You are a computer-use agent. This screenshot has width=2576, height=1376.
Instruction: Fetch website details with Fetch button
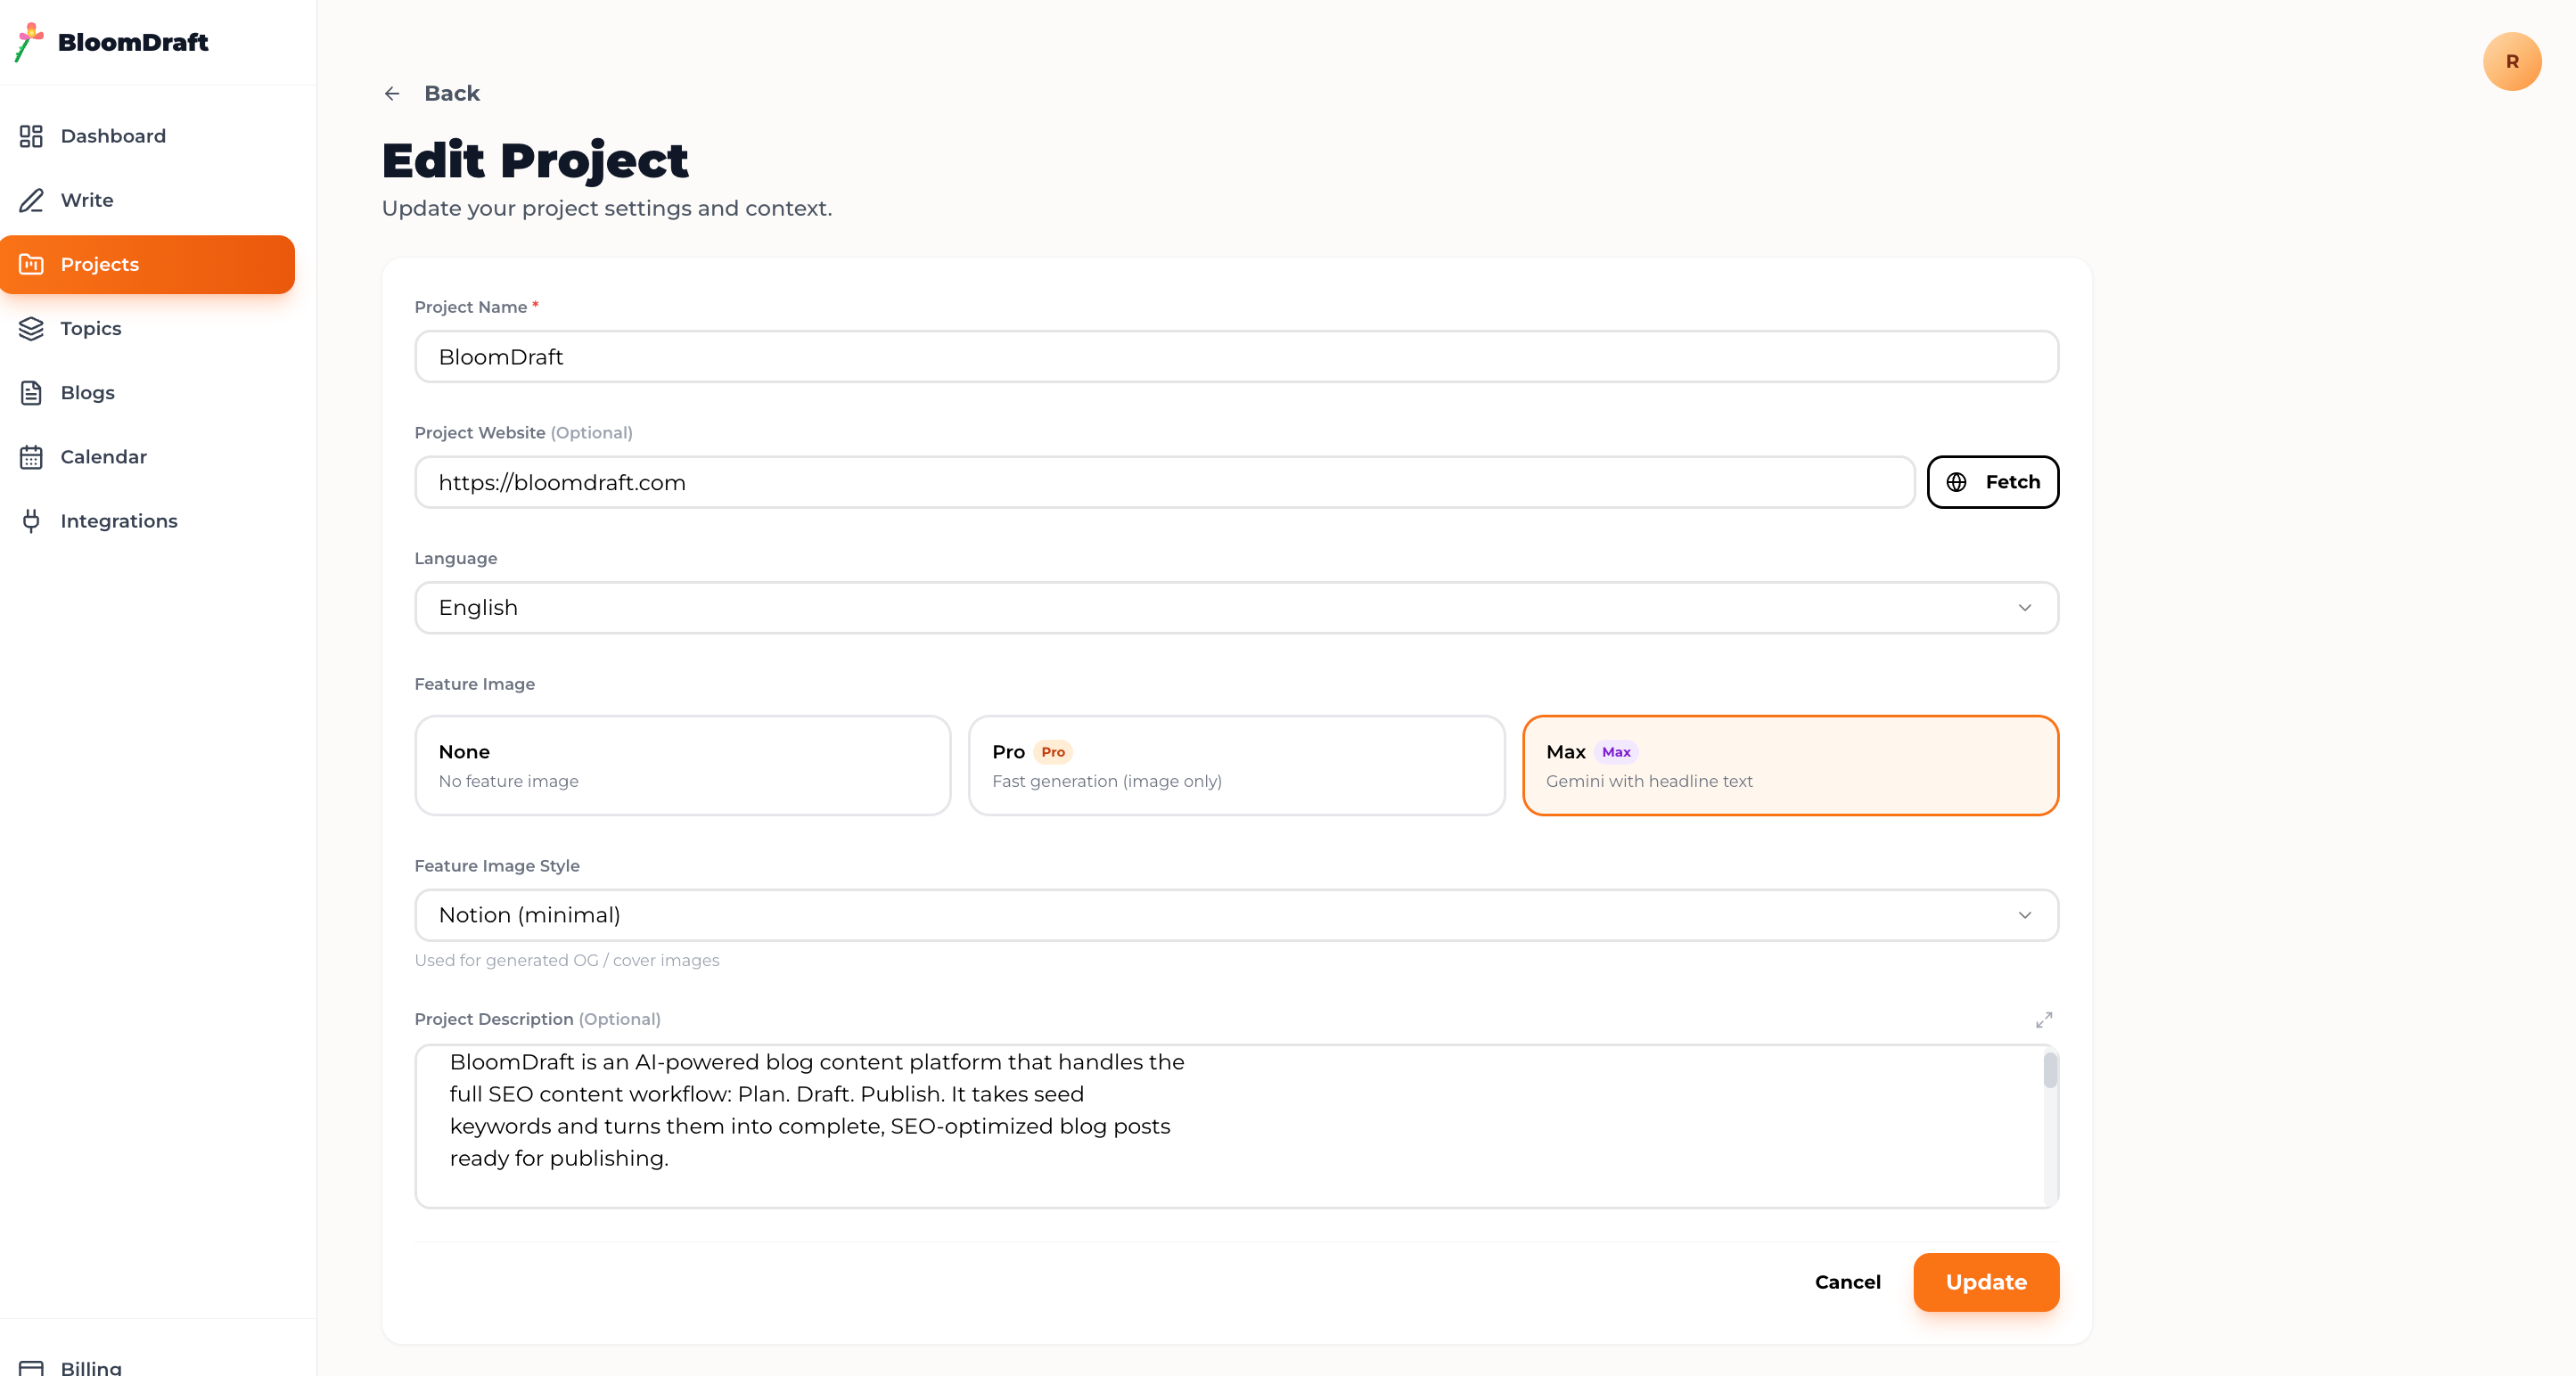coord(1992,482)
